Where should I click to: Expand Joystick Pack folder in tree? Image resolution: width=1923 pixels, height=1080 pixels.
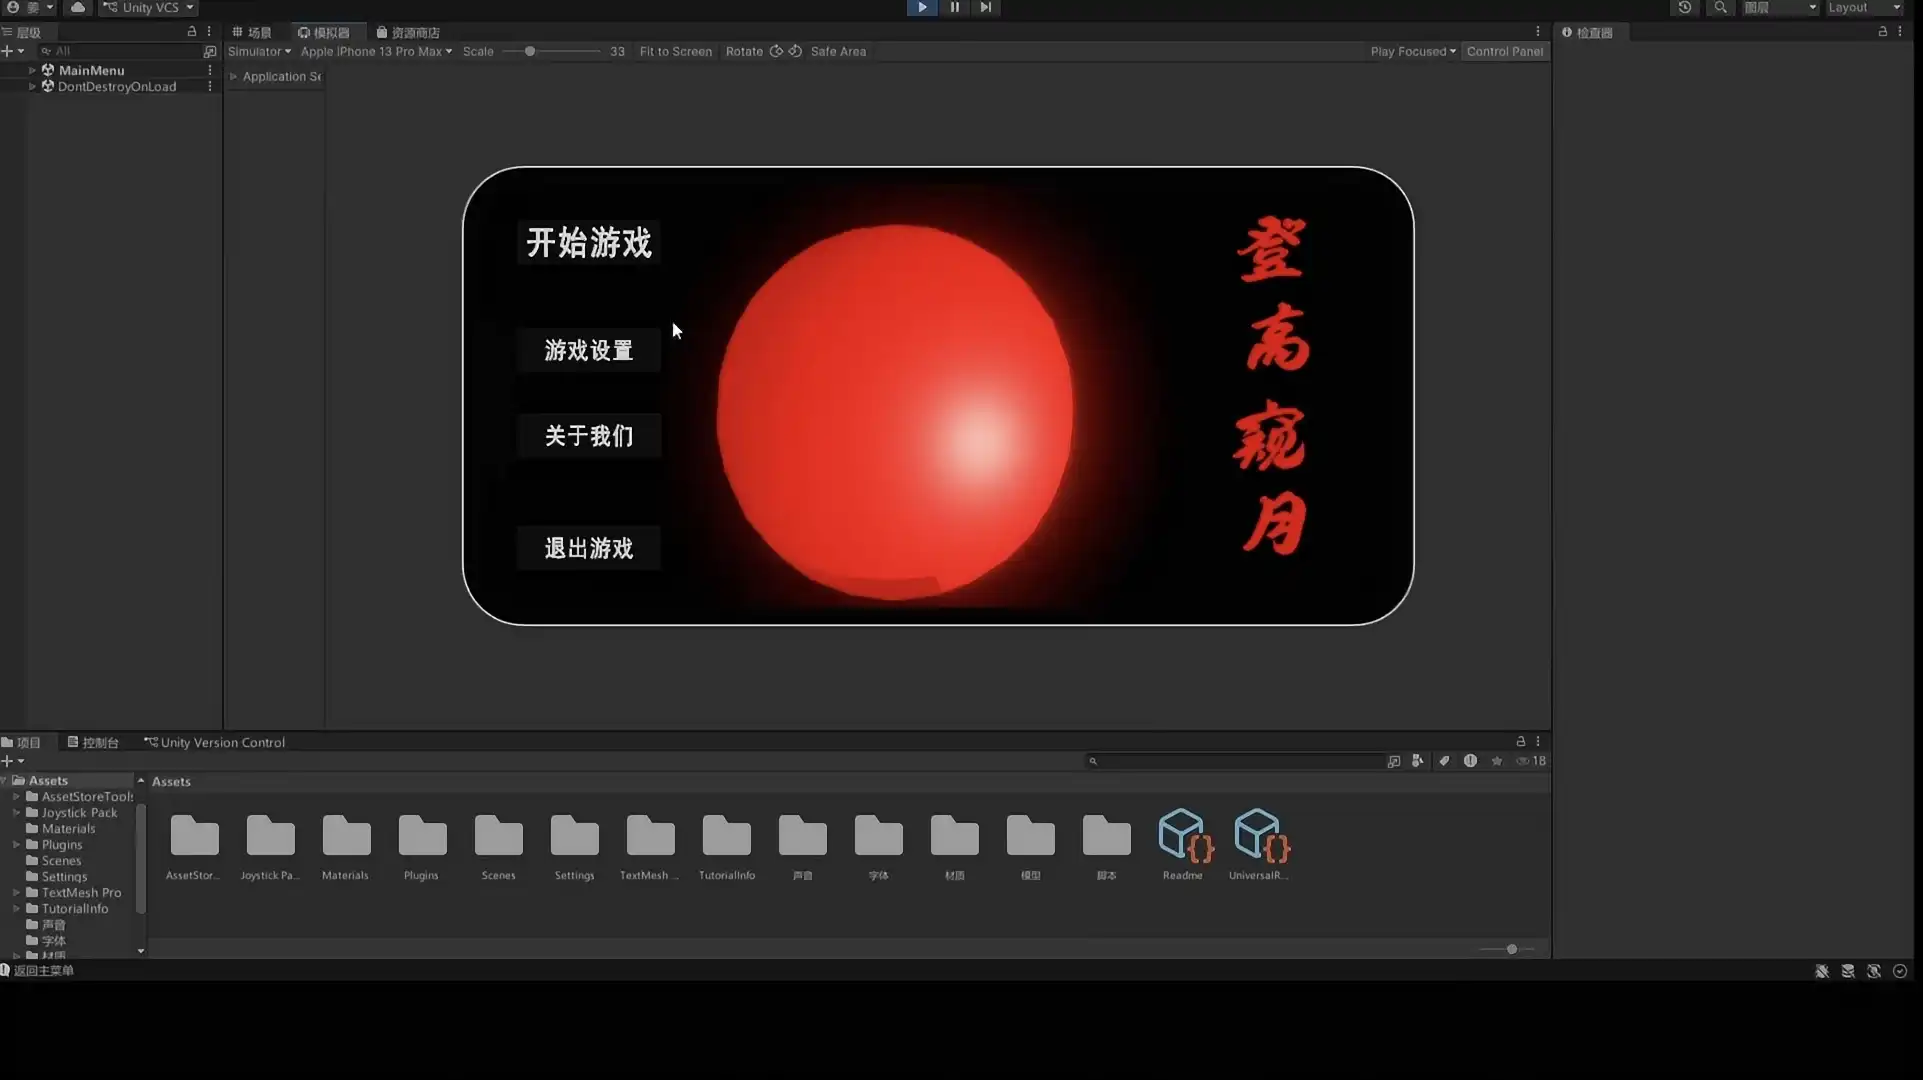tap(16, 812)
